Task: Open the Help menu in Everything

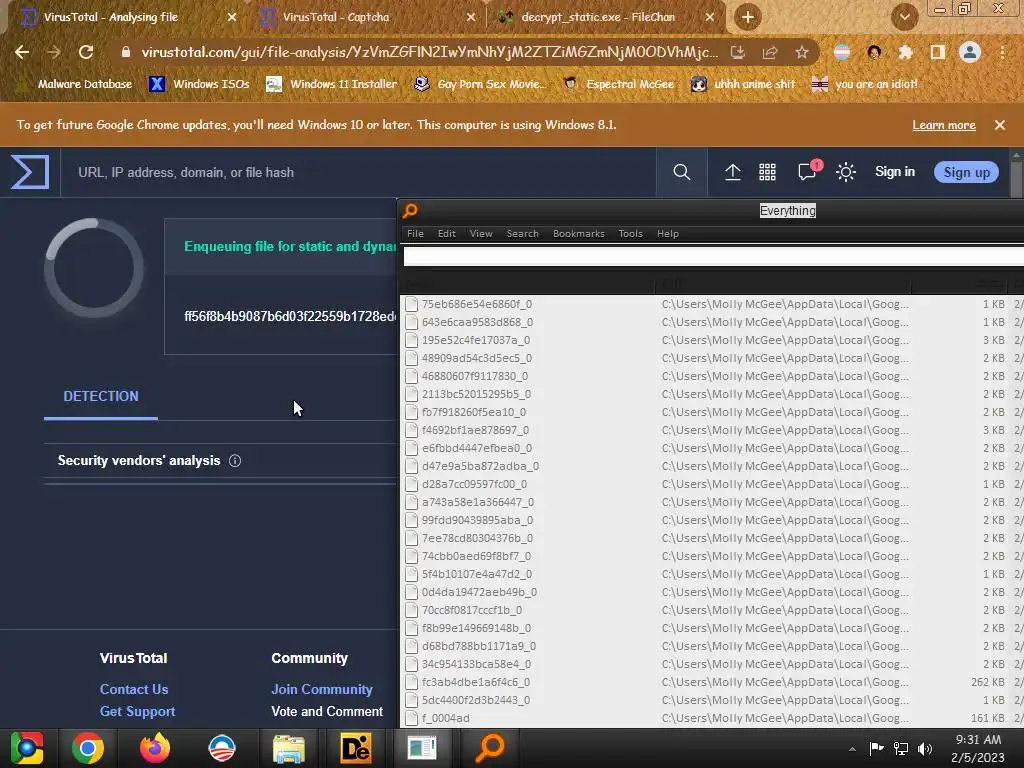Action: click(x=667, y=233)
